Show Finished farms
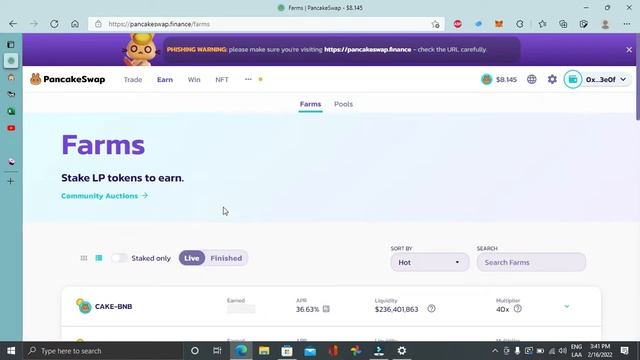640x360 pixels. (226, 258)
